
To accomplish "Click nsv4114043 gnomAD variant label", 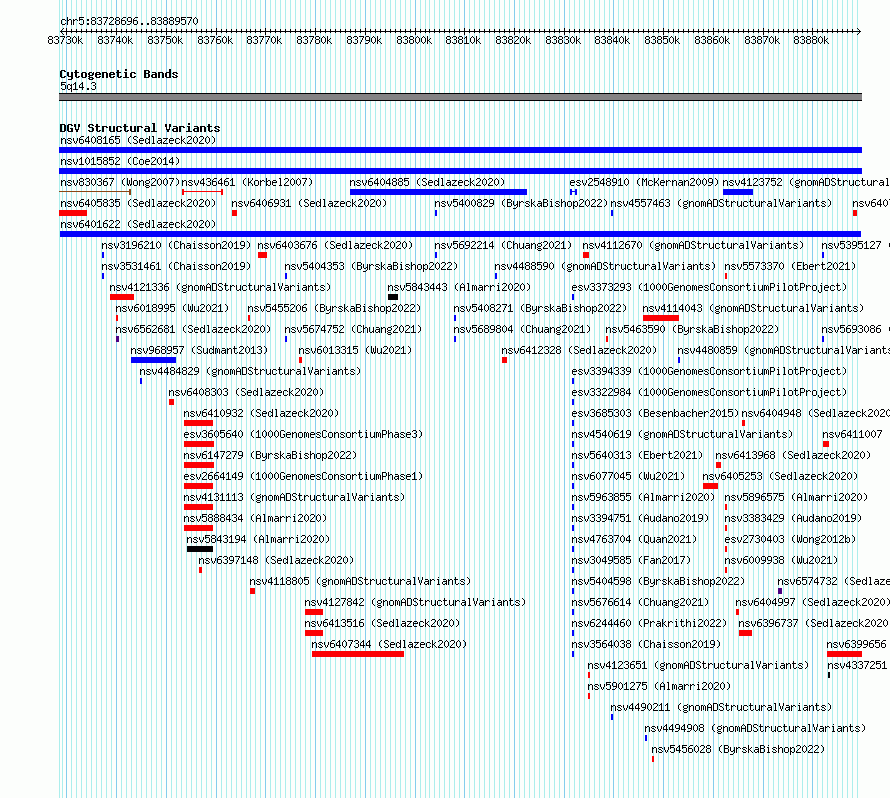I will (753, 308).
